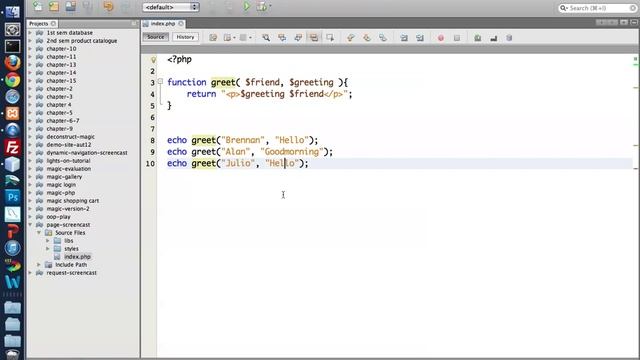Click "Brennan" string on line 8
This screenshot has height=360, width=640.
point(243,140)
